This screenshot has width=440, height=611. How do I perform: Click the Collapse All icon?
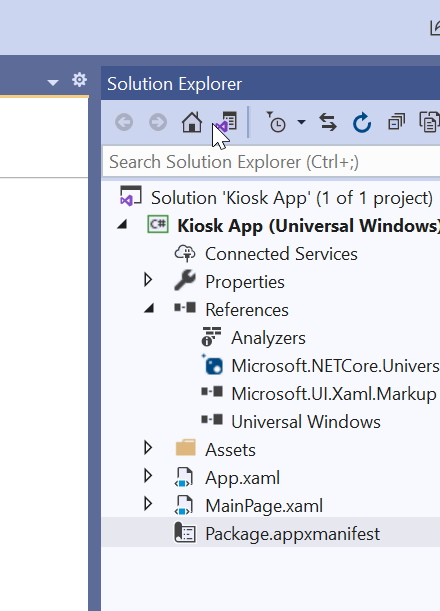(396, 122)
